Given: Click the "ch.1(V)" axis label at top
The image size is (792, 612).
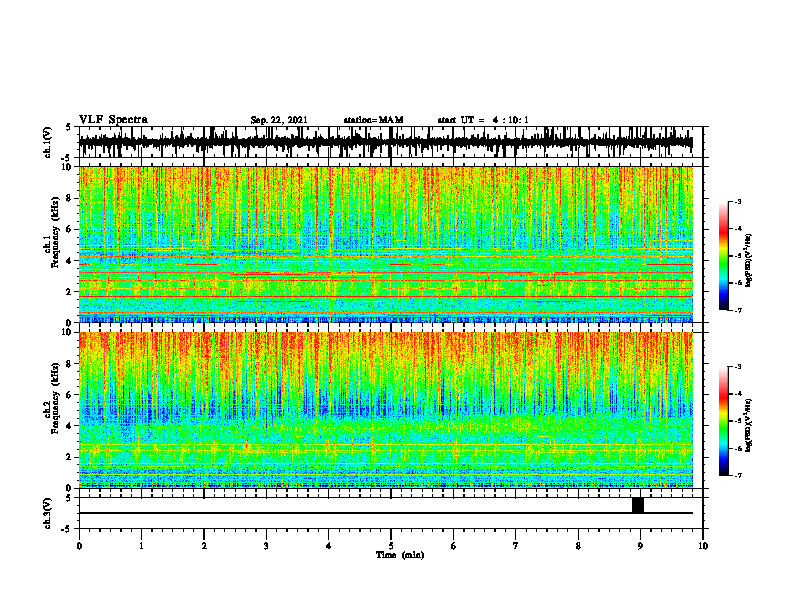Looking at the screenshot, I should pyautogui.click(x=48, y=142).
